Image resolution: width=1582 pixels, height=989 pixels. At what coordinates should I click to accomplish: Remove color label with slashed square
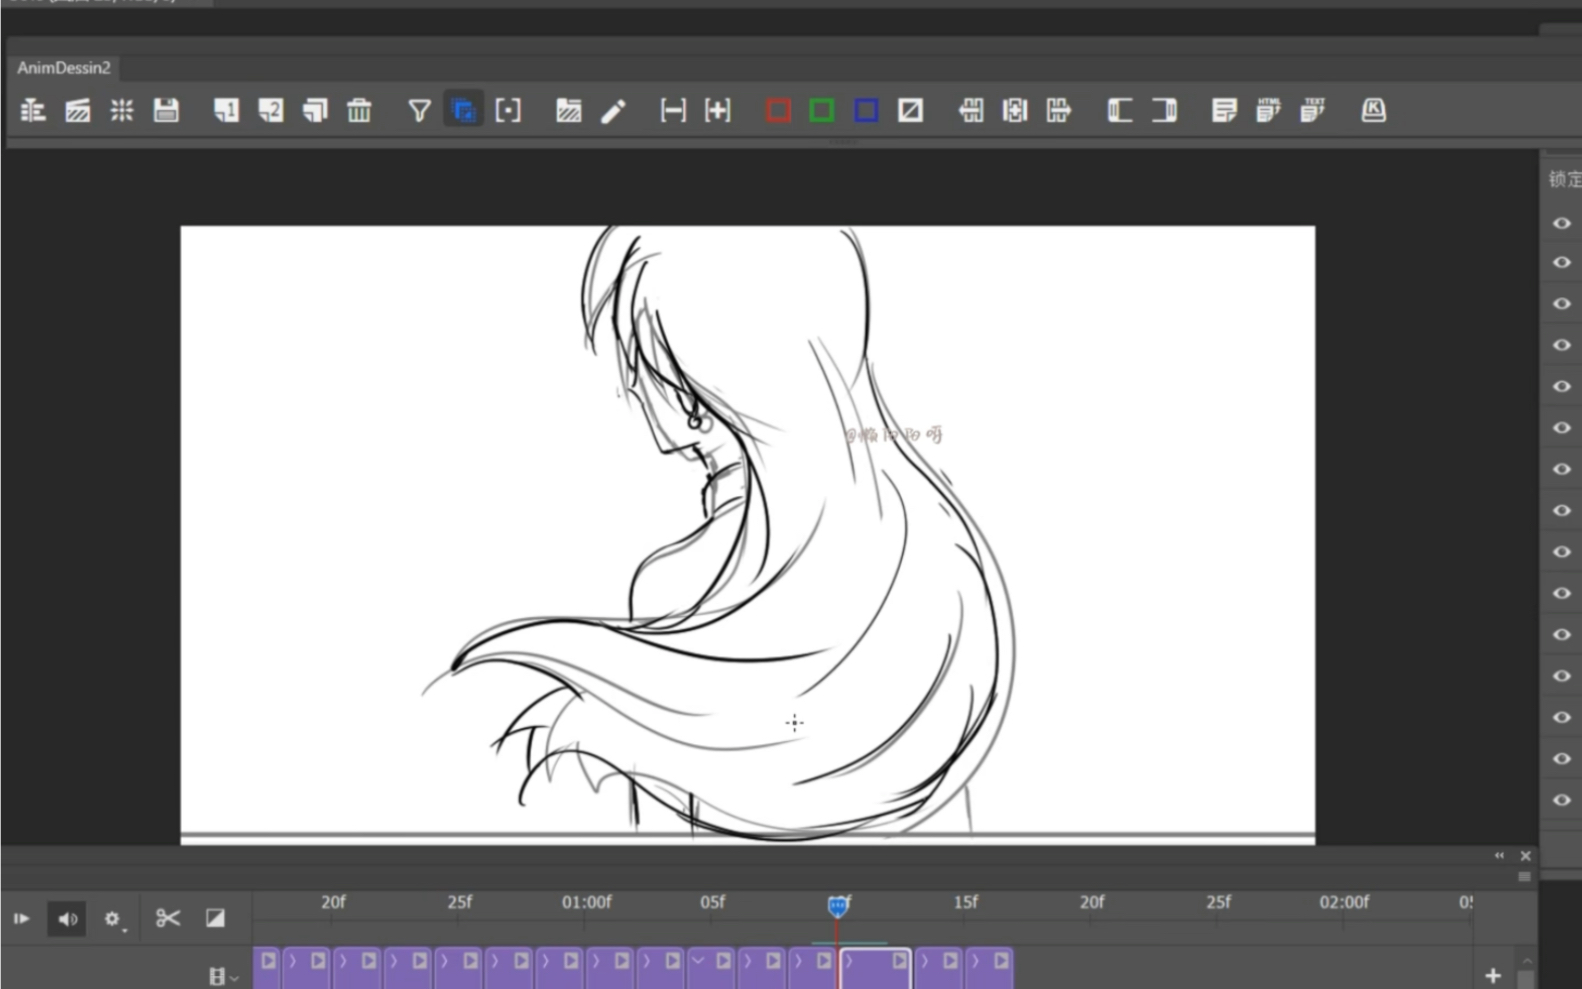[910, 110]
